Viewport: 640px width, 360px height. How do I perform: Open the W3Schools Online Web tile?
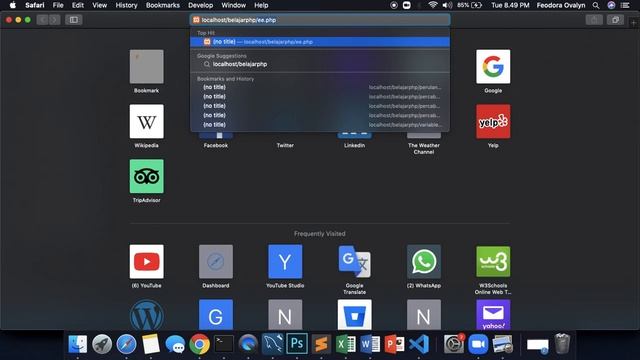pyautogui.click(x=493, y=262)
